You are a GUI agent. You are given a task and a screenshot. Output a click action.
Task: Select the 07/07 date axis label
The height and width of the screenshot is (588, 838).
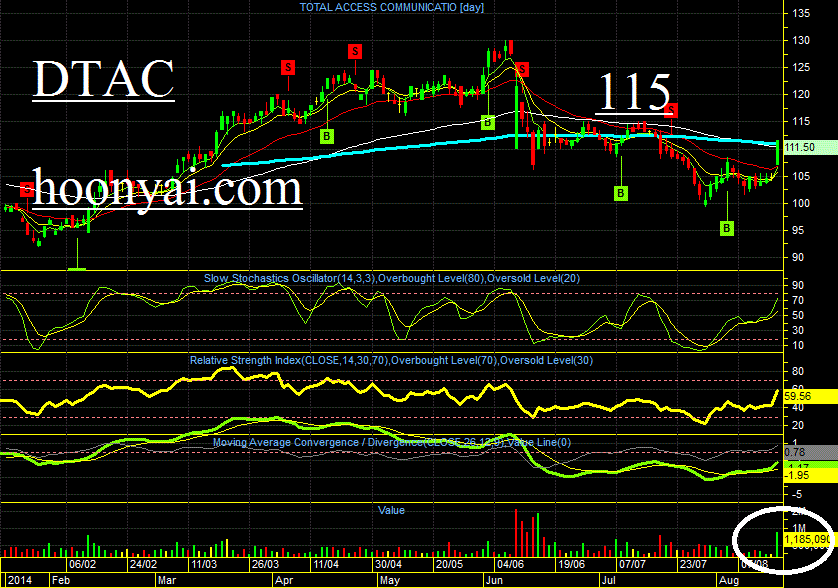click(632, 564)
